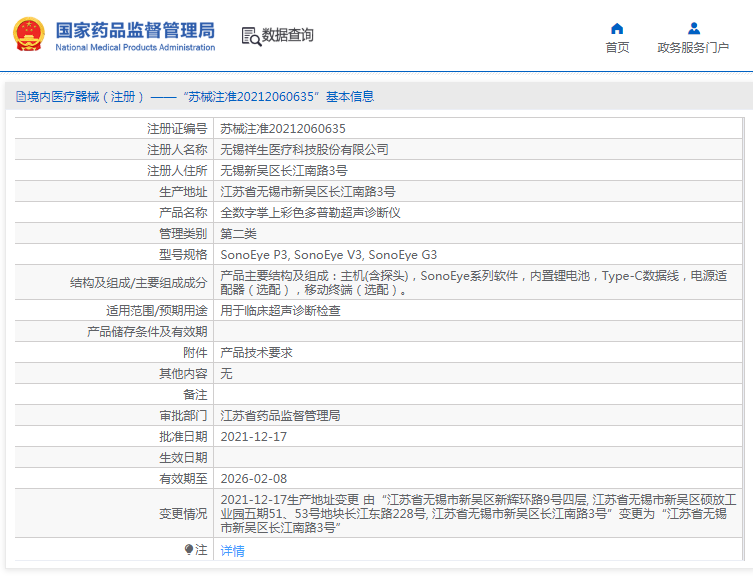This screenshot has height=578, width=753.
Task: Click the 变更情况 row label
Action: pyautogui.click(x=183, y=514)
